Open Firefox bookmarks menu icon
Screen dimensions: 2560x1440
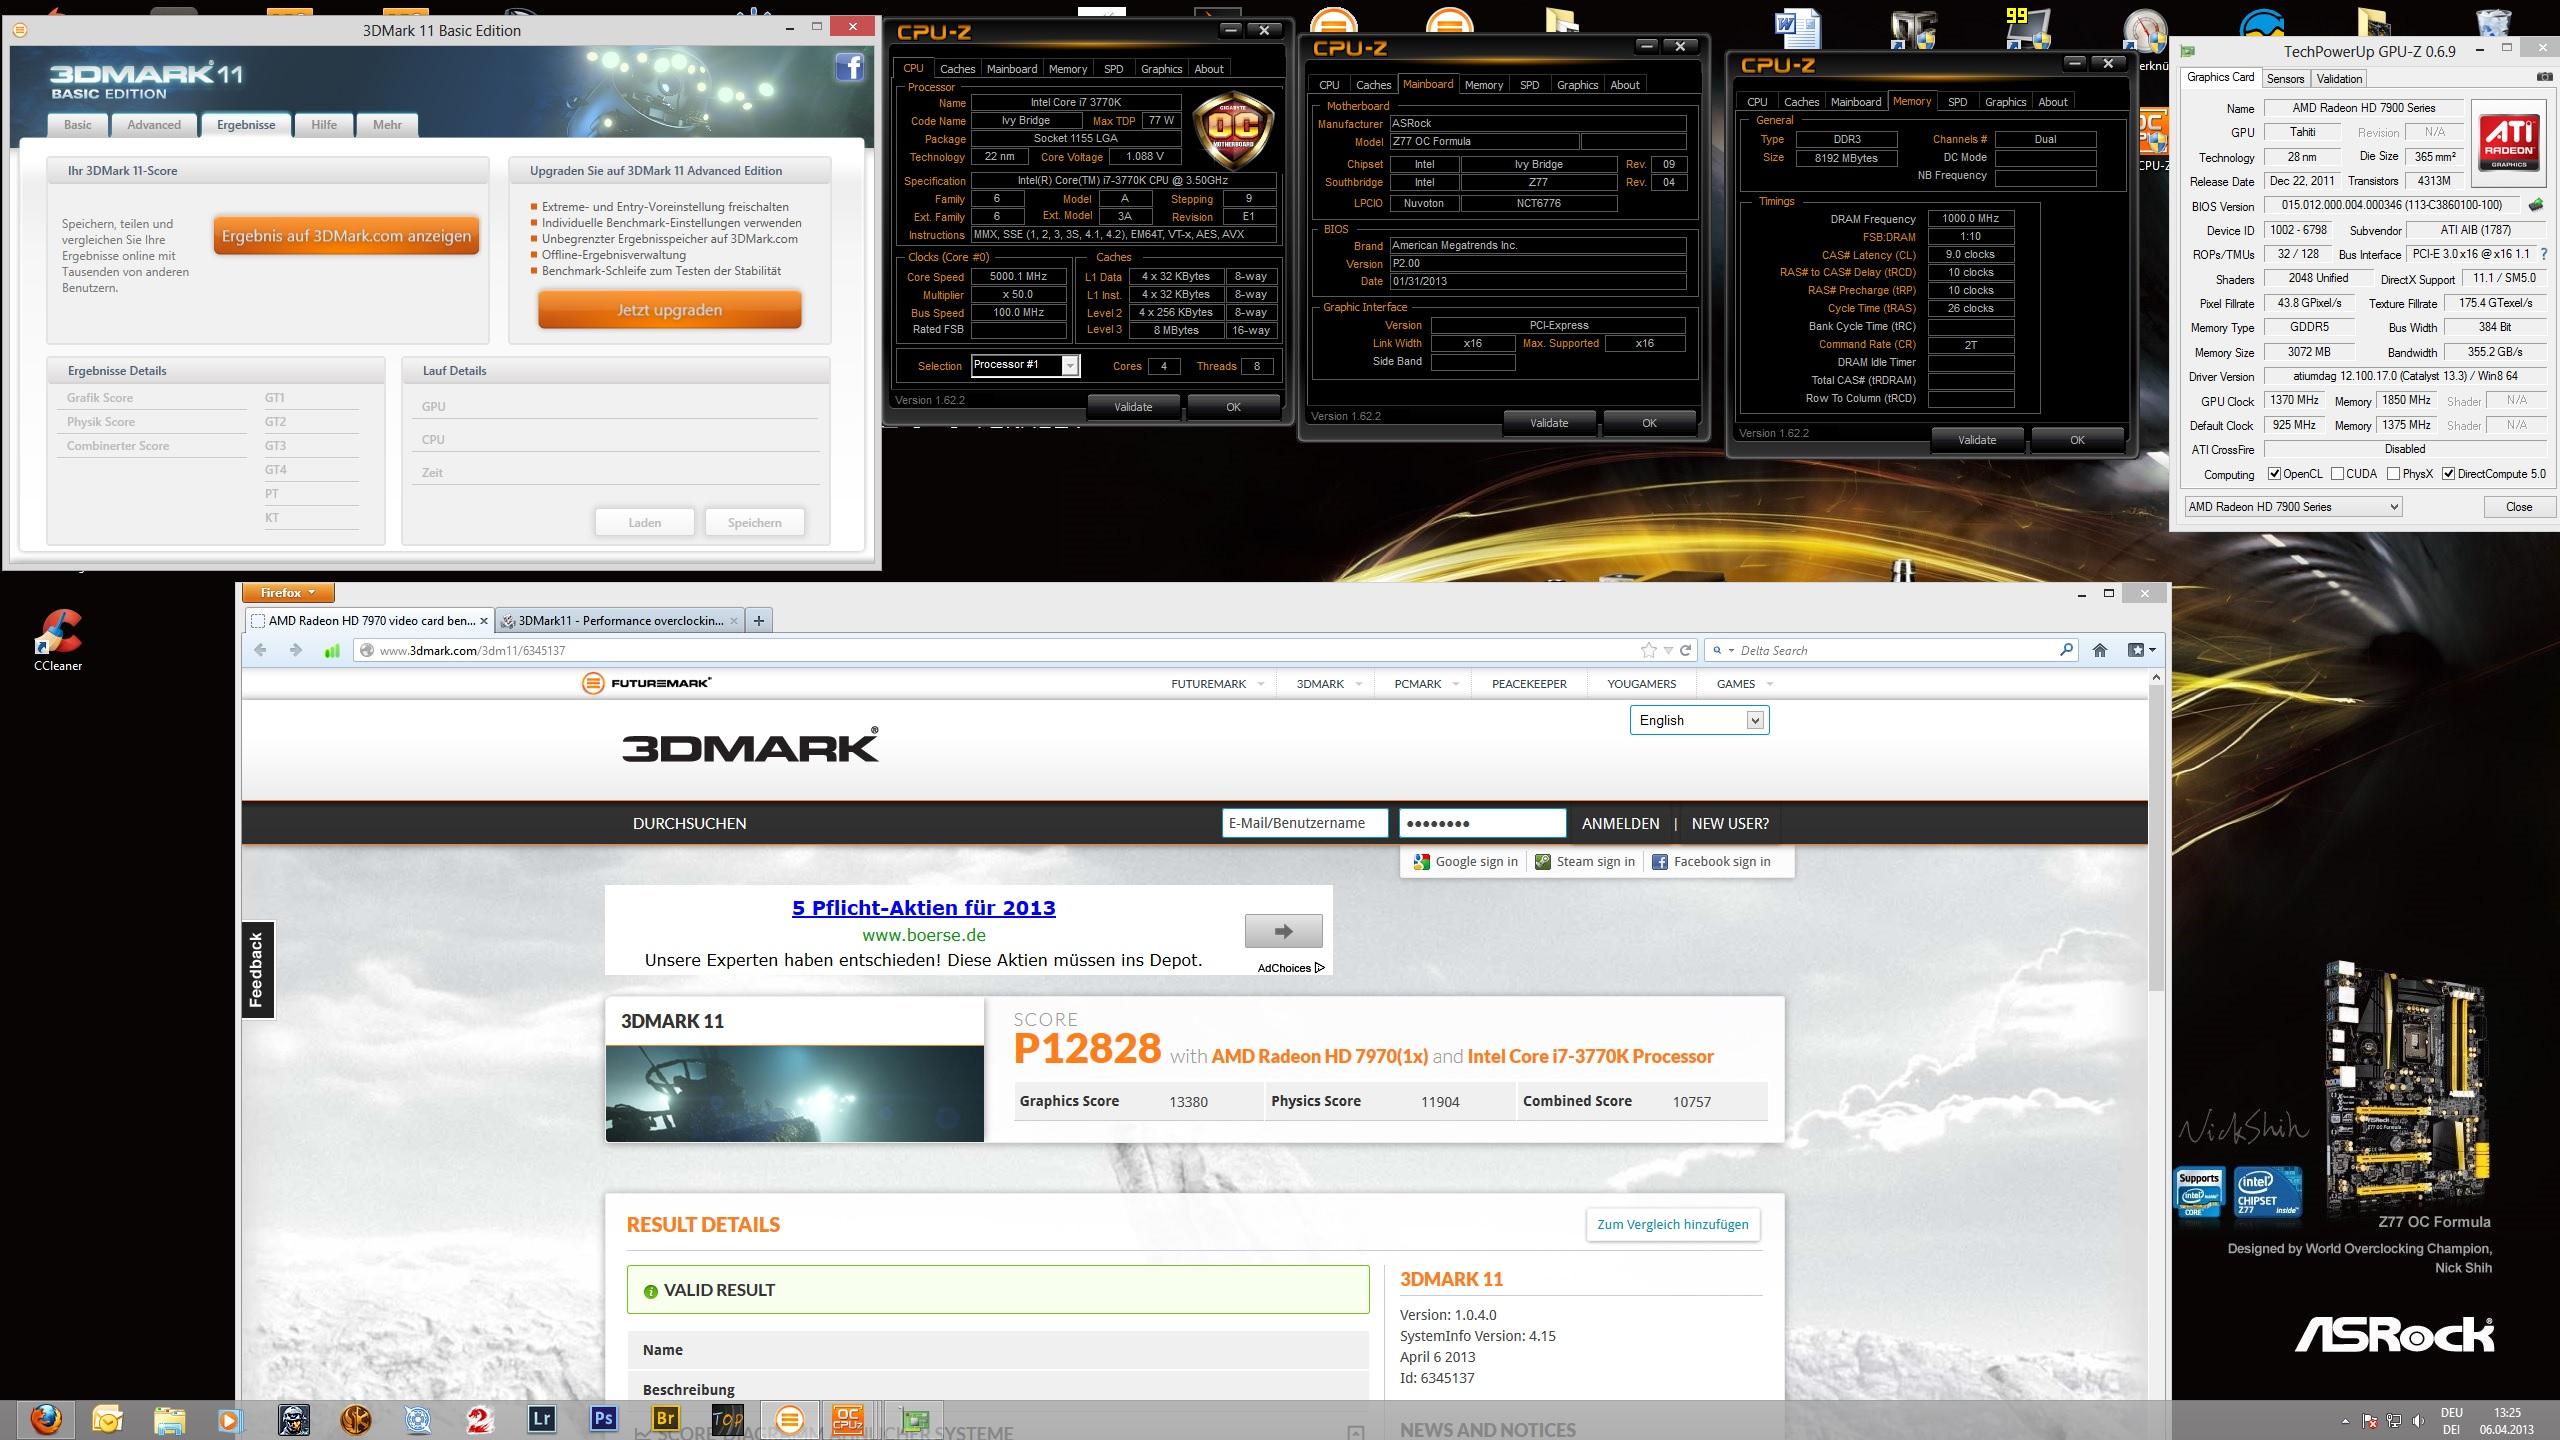click(x=2141, y=650)
